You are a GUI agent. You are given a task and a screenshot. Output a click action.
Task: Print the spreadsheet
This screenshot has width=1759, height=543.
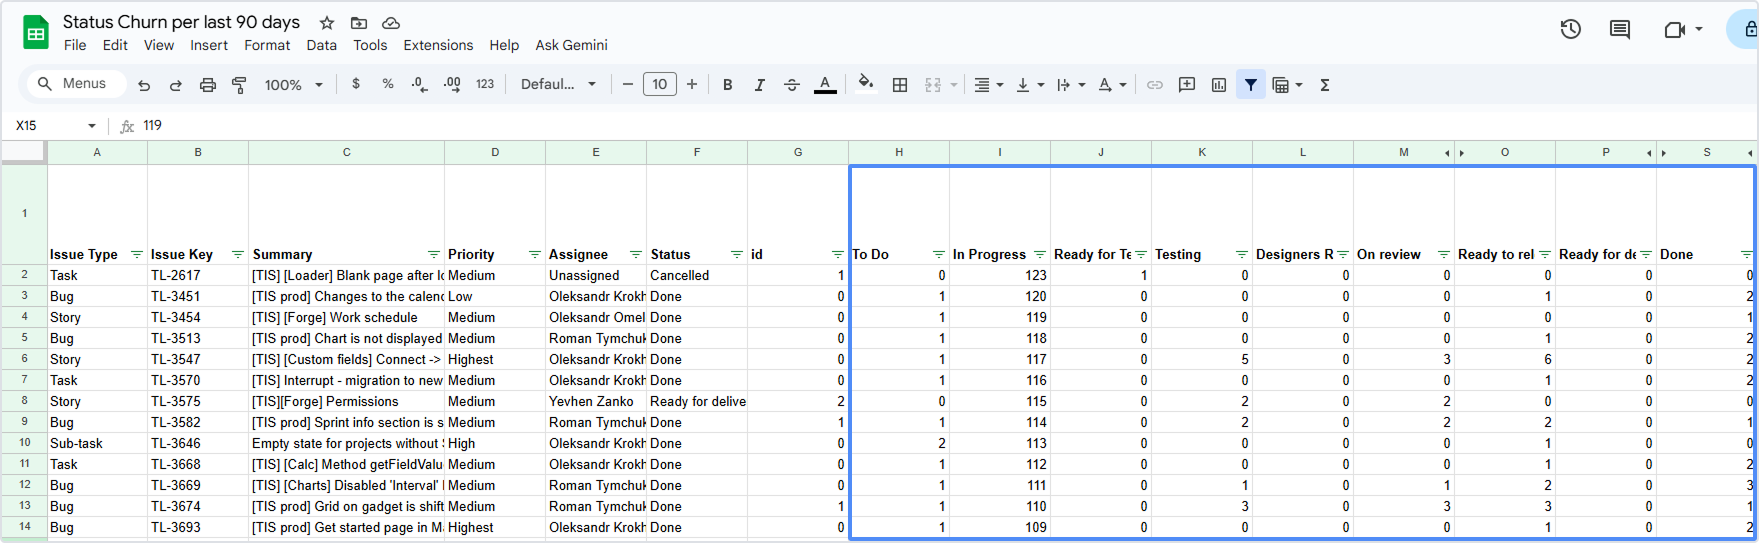coord(208,85)
